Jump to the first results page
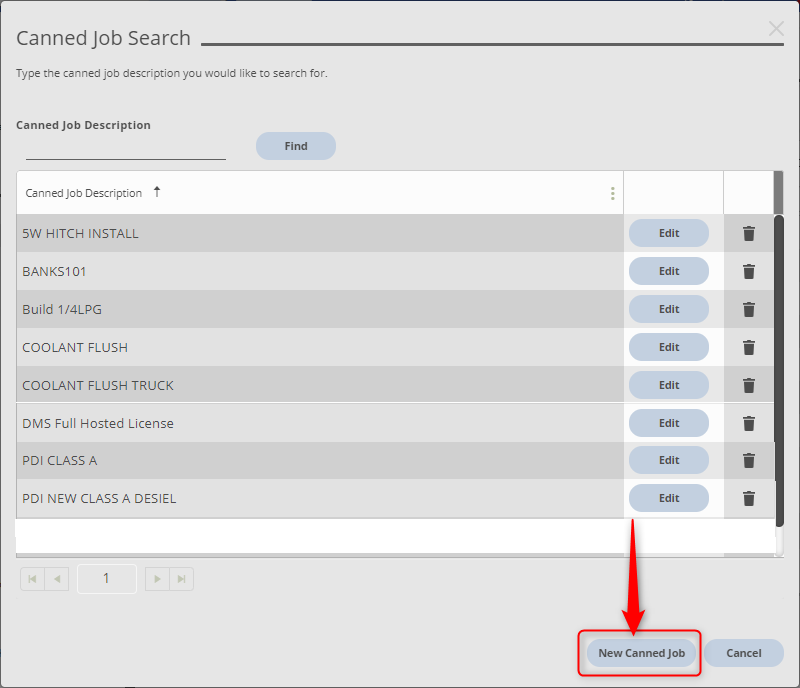 click(x=32, y=578)
